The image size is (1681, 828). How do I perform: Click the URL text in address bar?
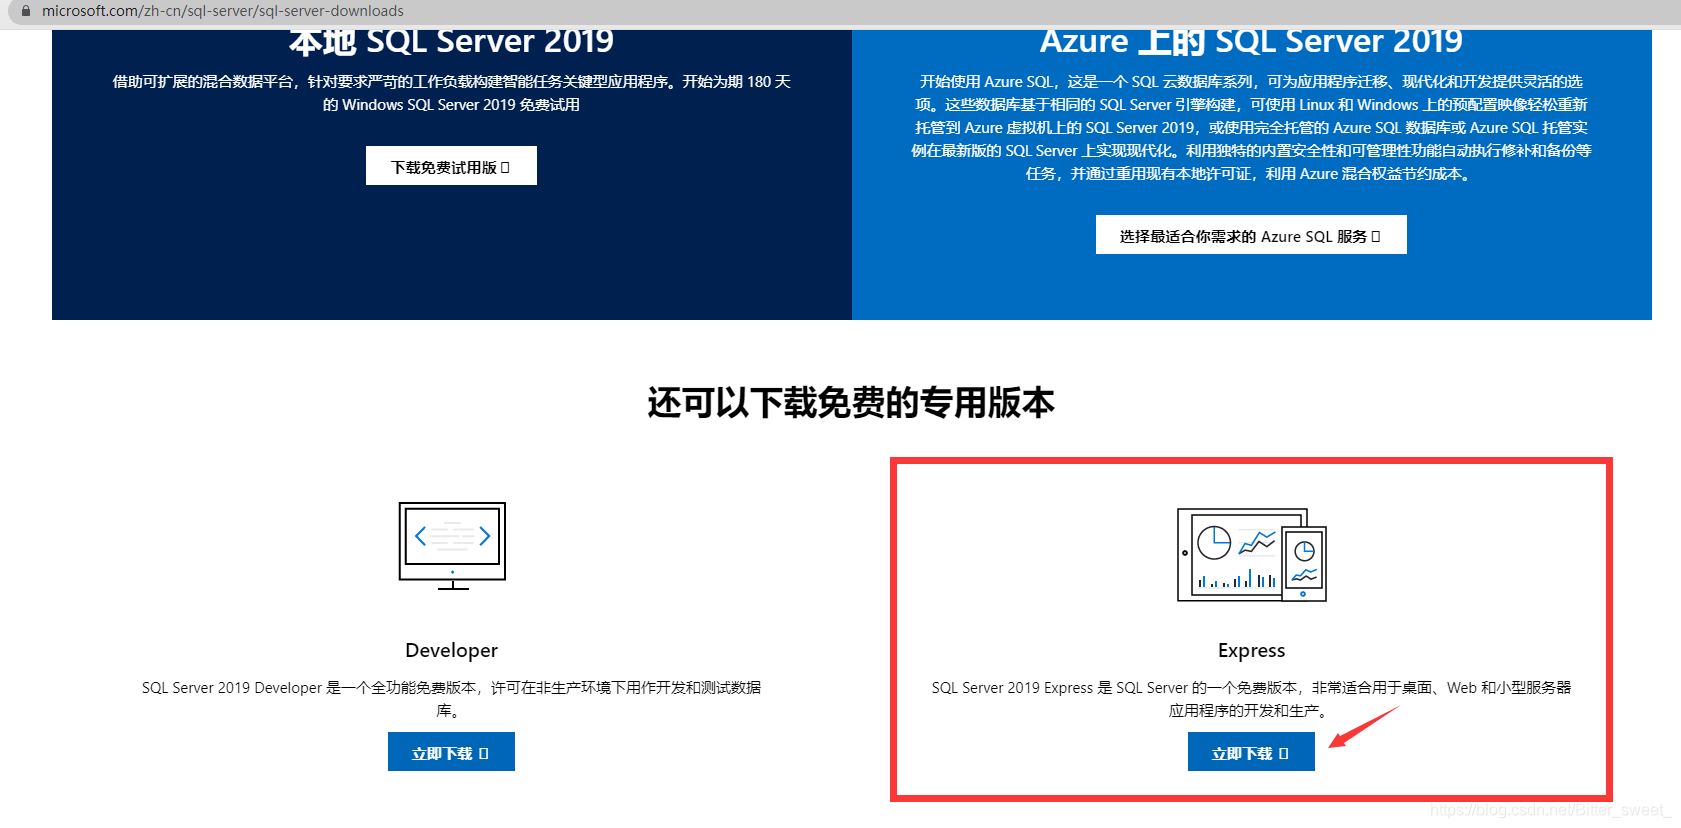point(223,11)
